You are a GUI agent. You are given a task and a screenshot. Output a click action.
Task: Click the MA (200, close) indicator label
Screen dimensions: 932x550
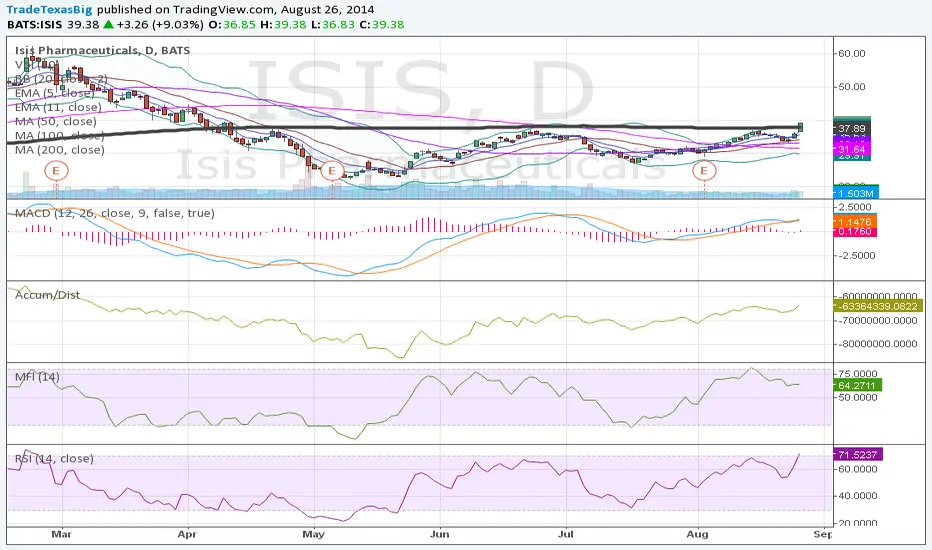pyautogui.click(x=59, y=150)
